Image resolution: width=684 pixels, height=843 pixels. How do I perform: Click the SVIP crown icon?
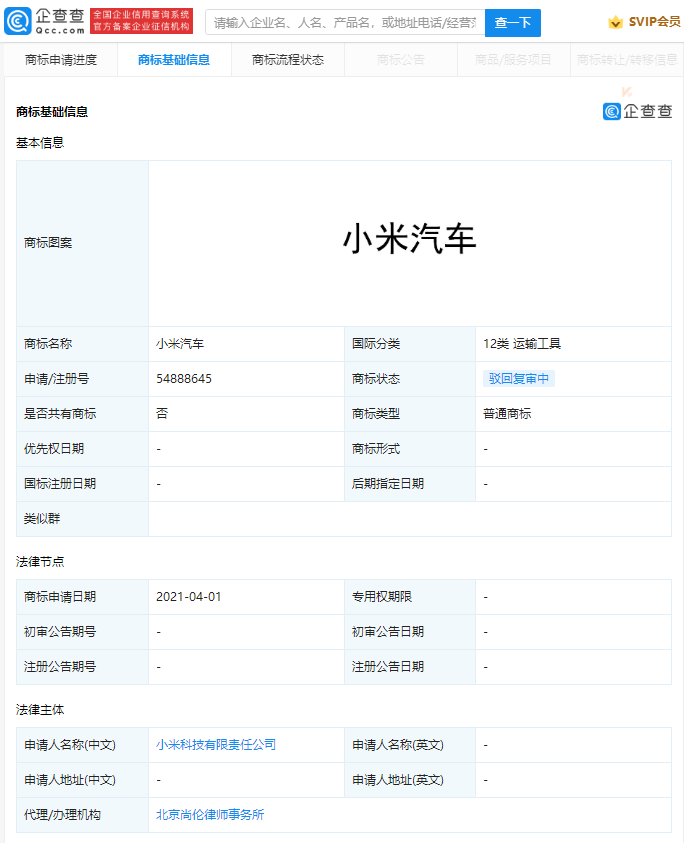click(615, 23)
